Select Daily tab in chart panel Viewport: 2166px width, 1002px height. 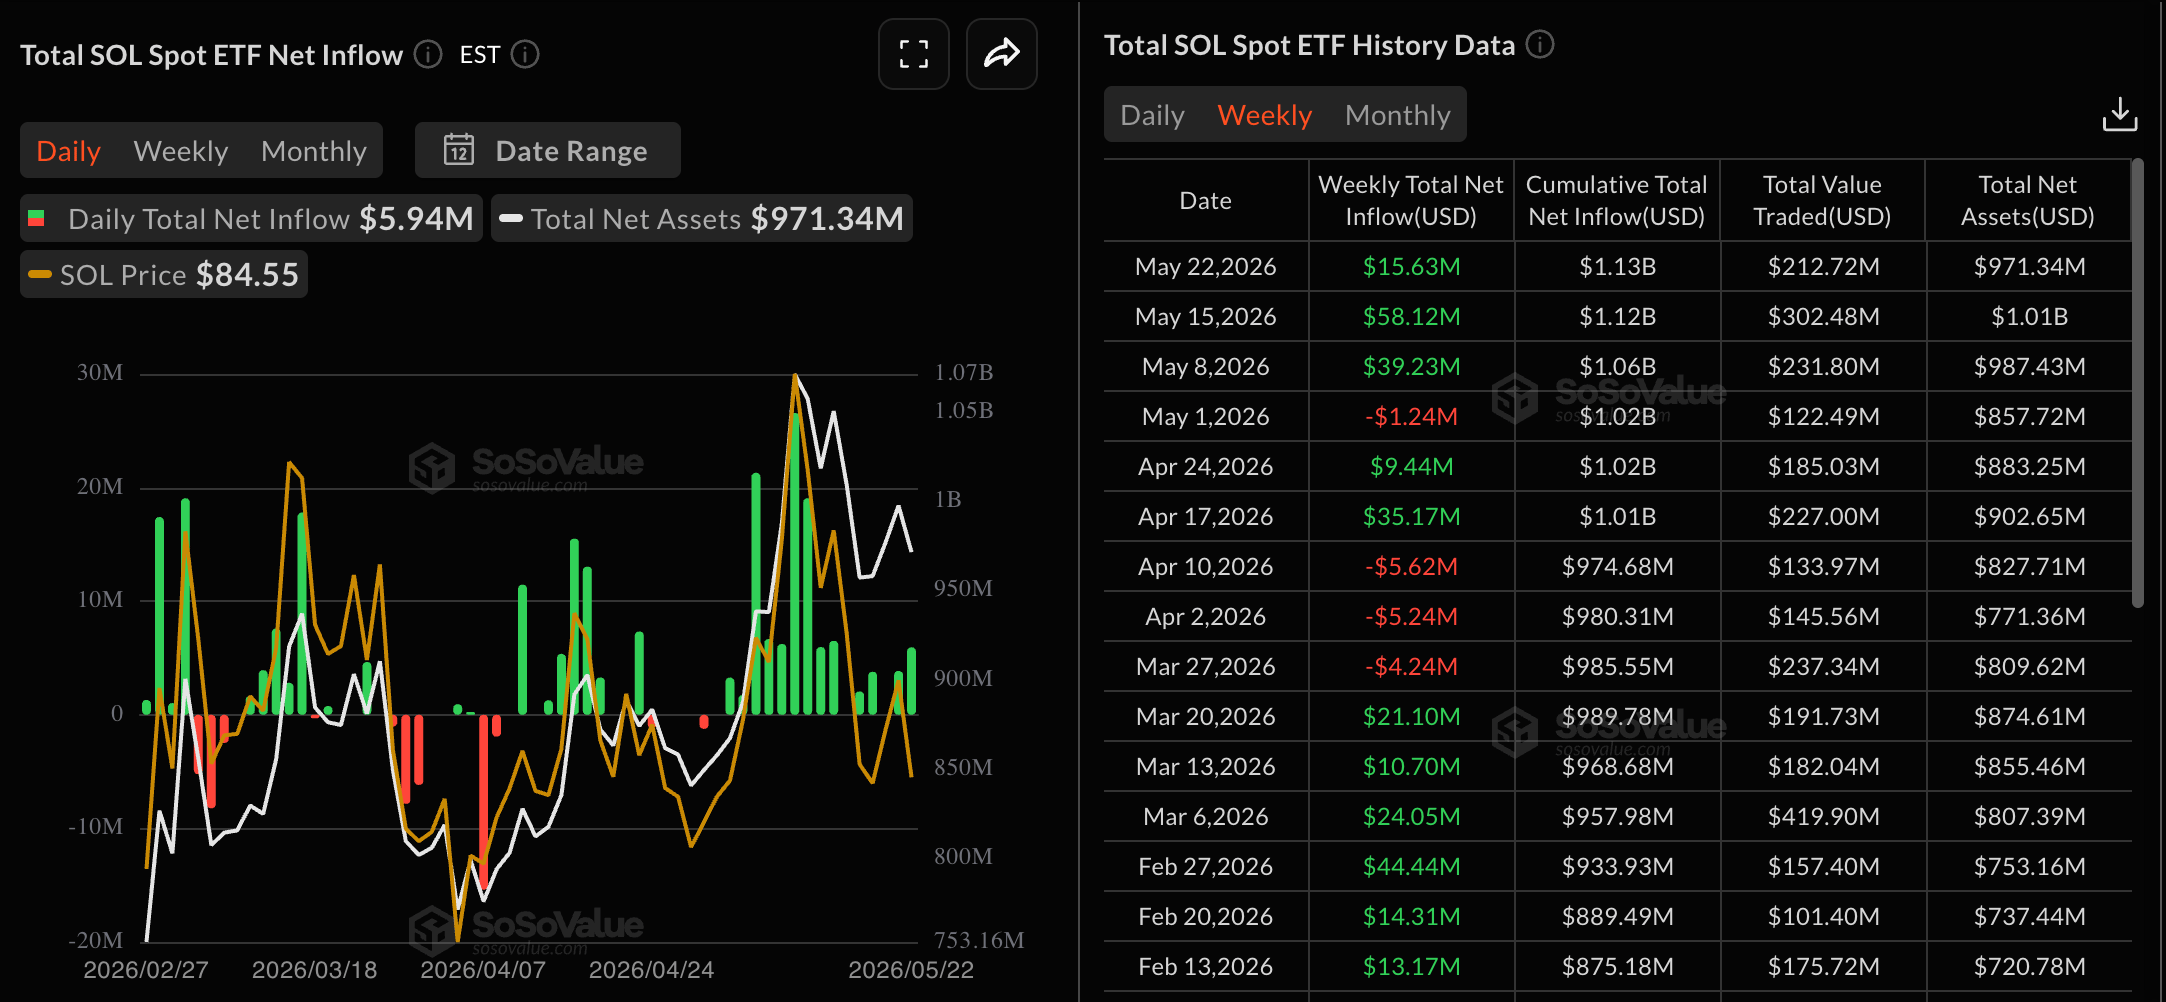click(68, 151)
